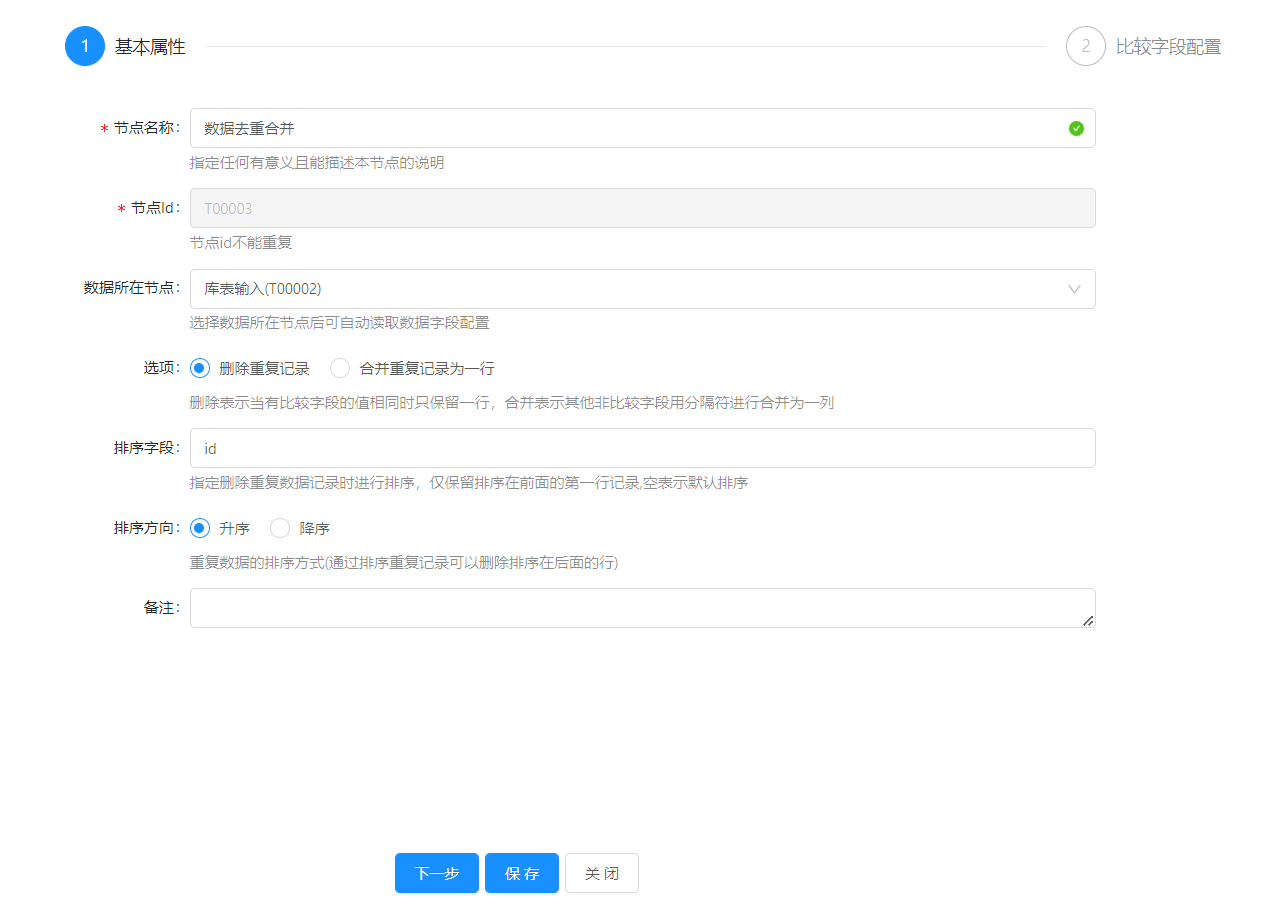
Task: Select the 删除重复记录 radio option
Action: click(x=200, y=368)
